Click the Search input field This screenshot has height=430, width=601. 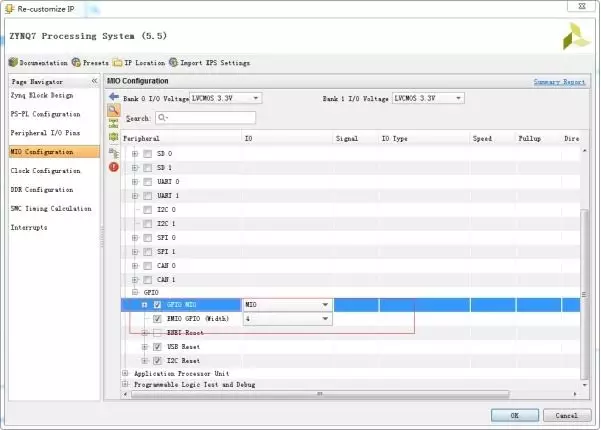205,118
